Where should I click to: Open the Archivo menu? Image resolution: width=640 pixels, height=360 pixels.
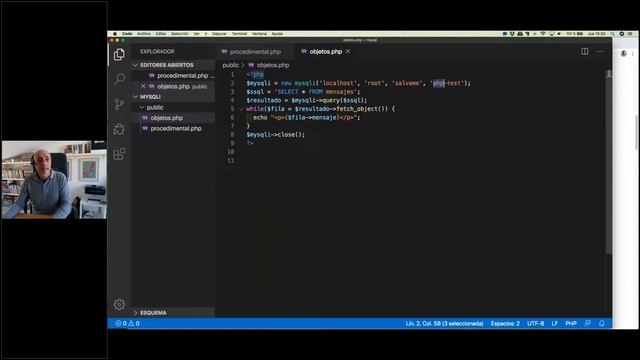tap(144, 34)
